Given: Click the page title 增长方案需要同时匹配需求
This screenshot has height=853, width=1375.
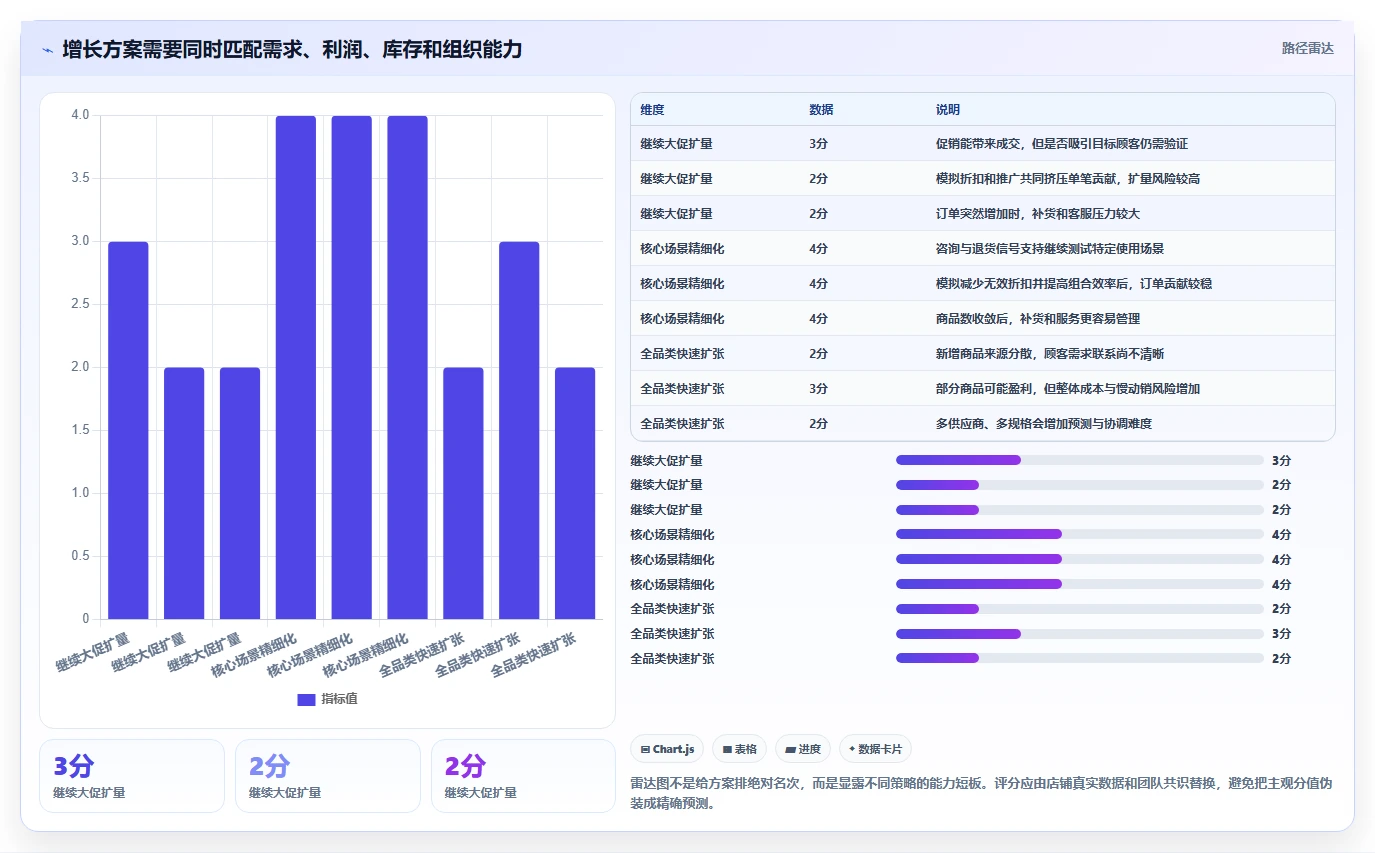Looking at the screenshot, I should (292, 49).
